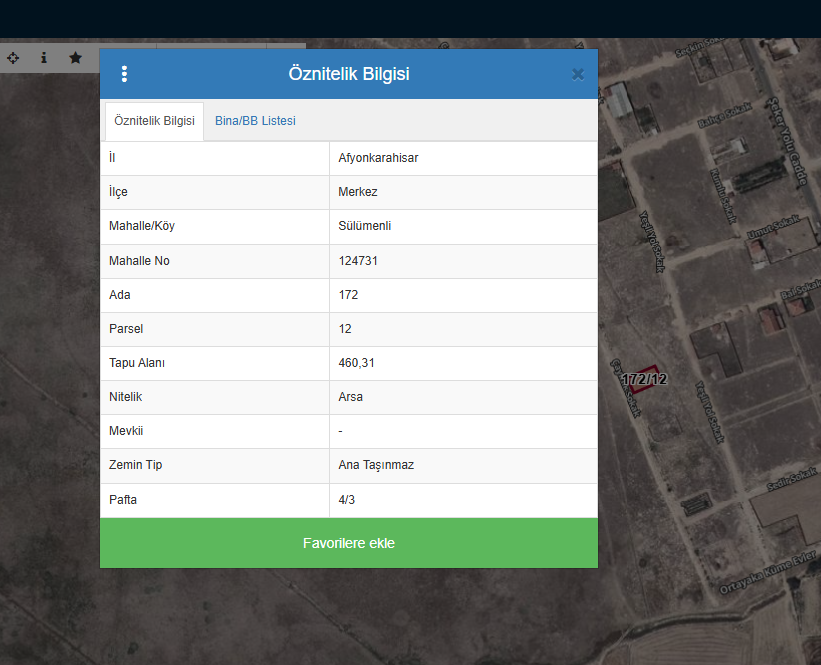Click the 172/12 parcel on the map

(645, 379)
